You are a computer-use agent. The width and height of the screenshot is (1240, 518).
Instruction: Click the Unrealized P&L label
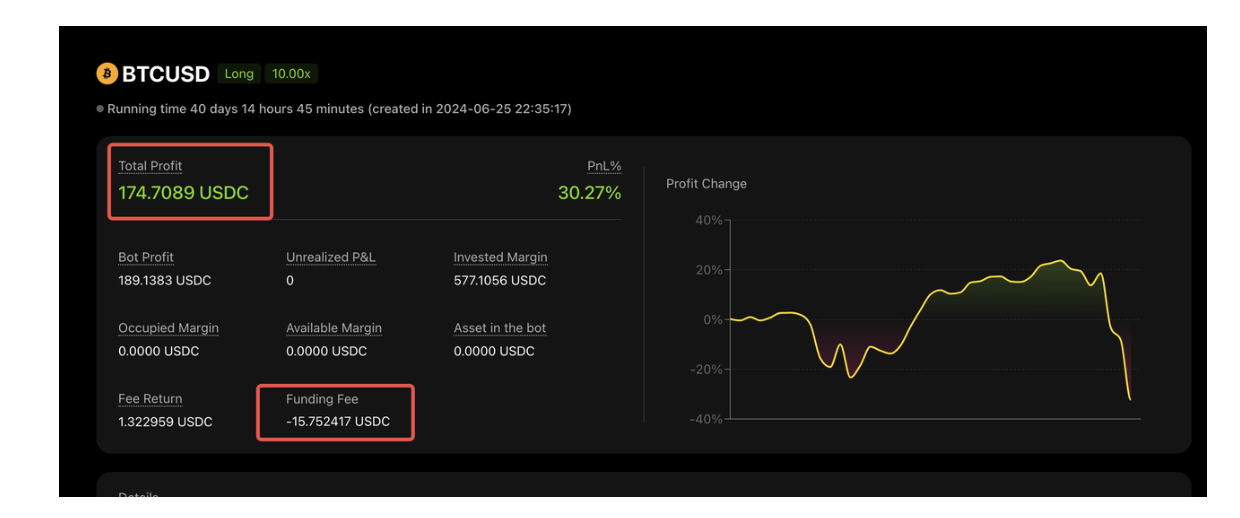pos(331,257)
